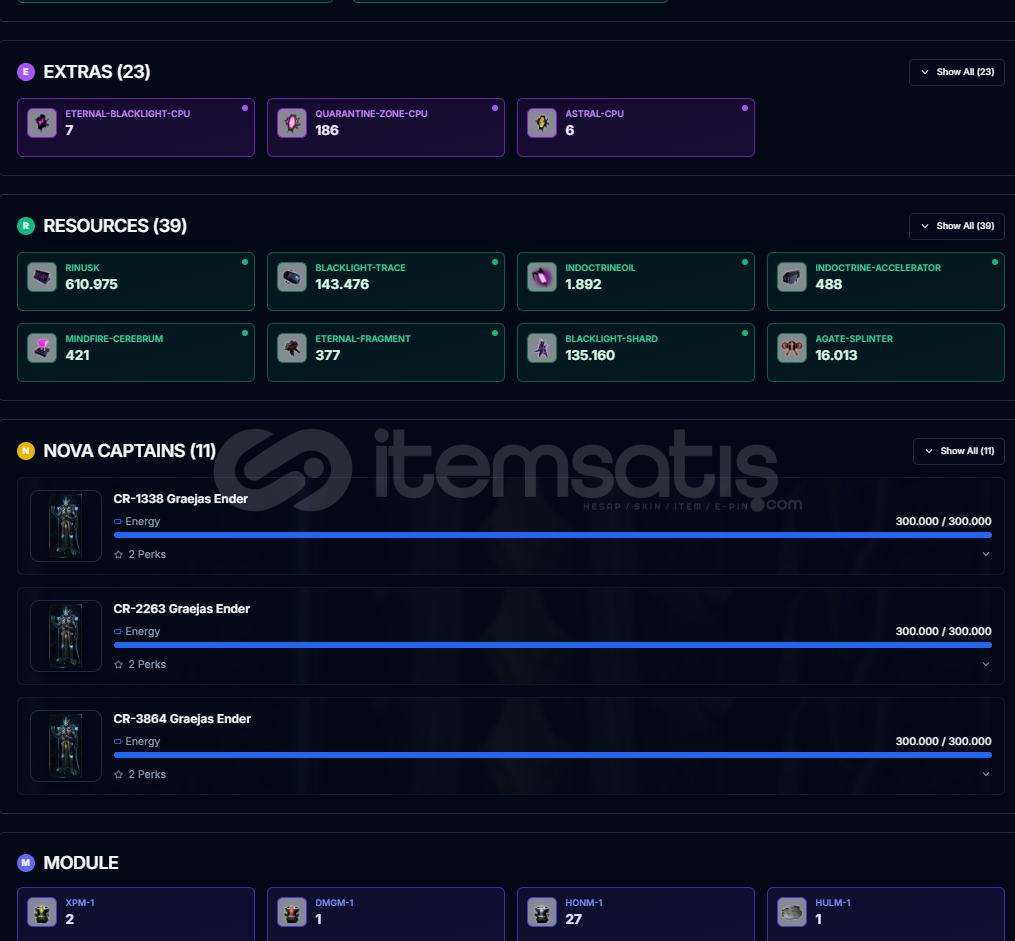
Task: Click the CR-3864 energy progress bar
Action: tap(553, 755)
